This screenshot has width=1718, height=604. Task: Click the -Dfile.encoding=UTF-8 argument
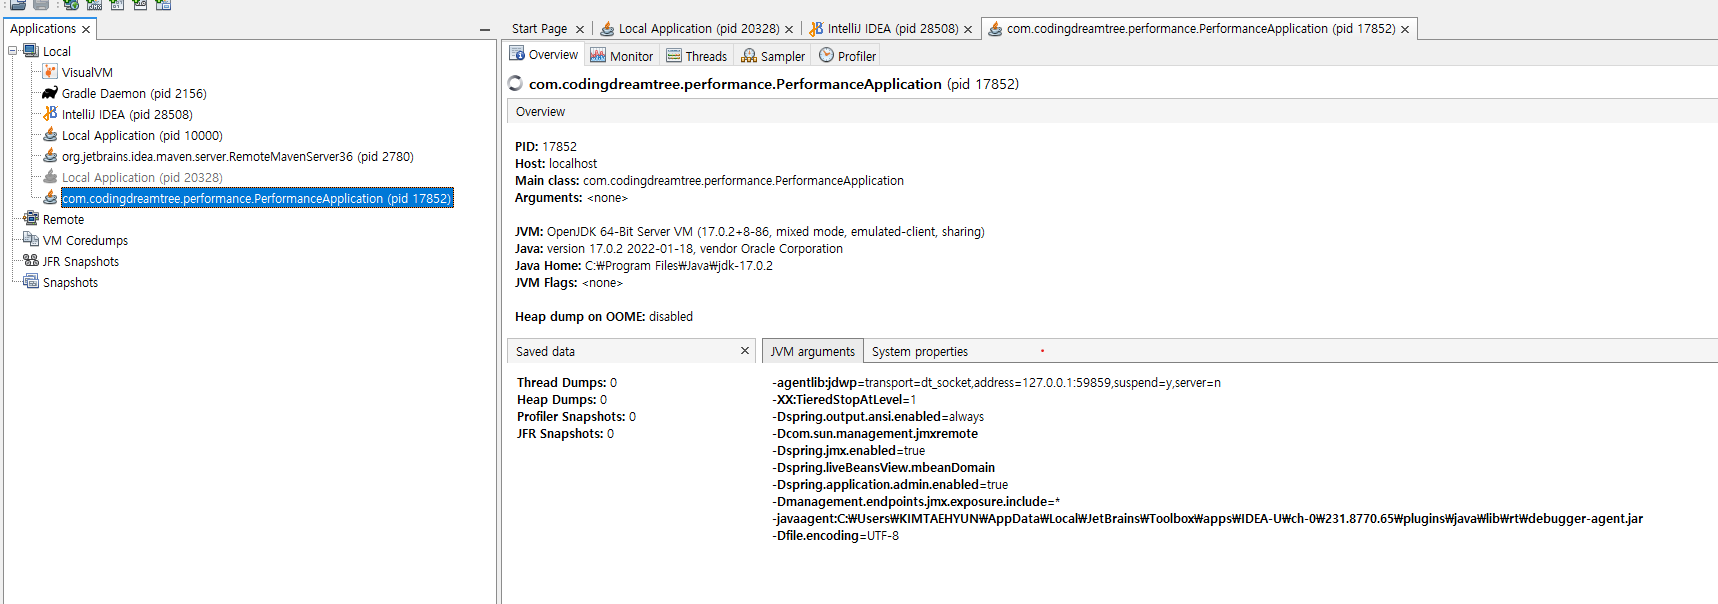tap(836, 535)
